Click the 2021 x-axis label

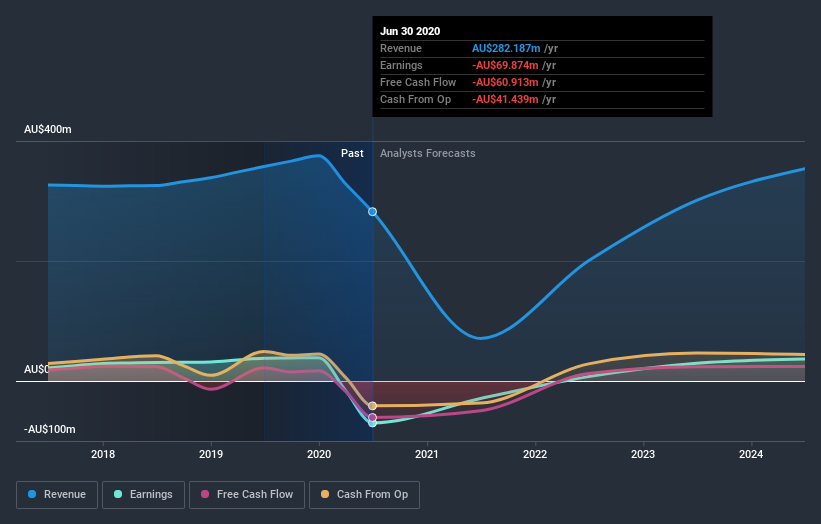tap(427, 454)
